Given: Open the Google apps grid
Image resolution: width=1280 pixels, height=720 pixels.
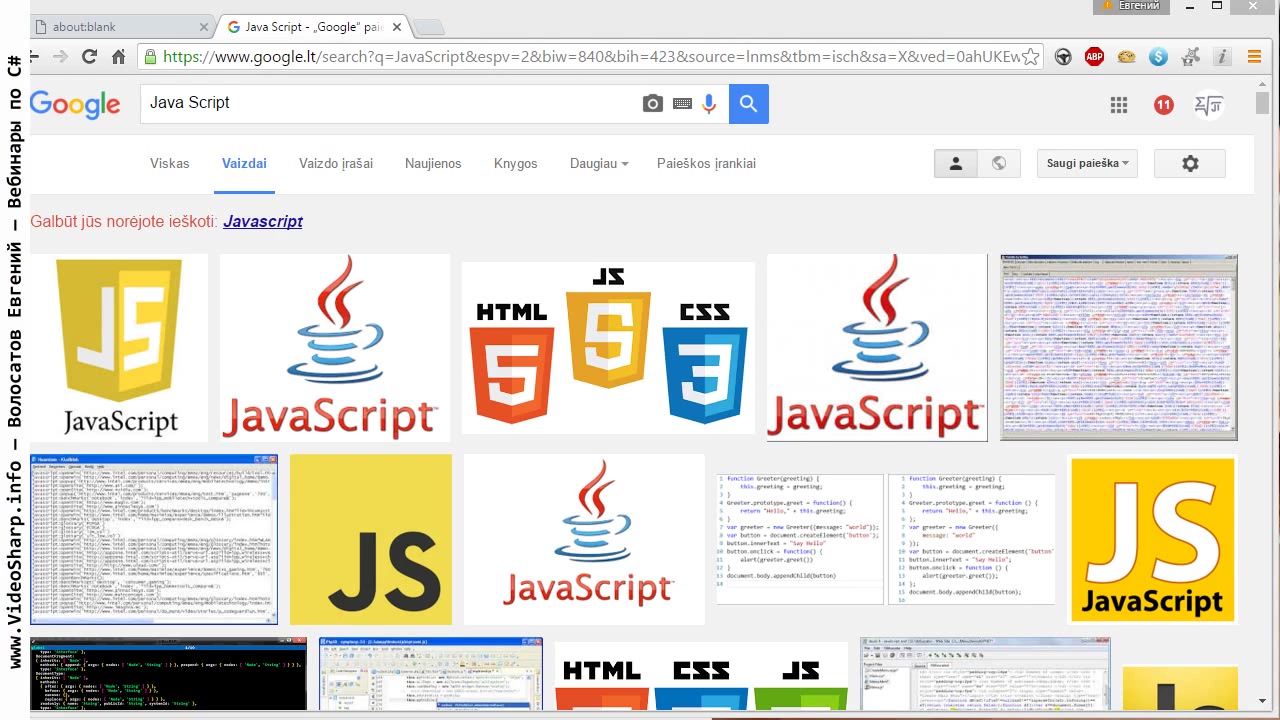Looking at the screenshot, I should tap(1119, 104).
